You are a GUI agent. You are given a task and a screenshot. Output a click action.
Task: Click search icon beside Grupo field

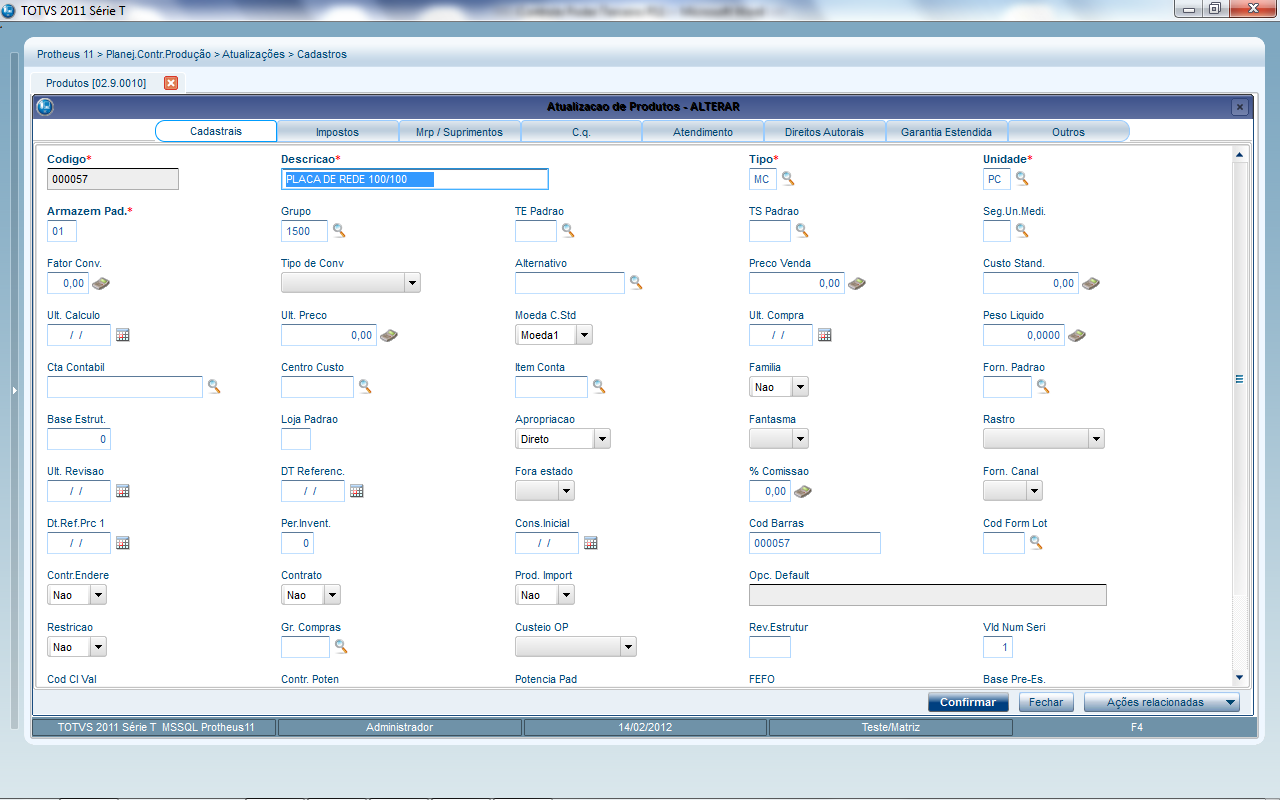click(339, 231)
